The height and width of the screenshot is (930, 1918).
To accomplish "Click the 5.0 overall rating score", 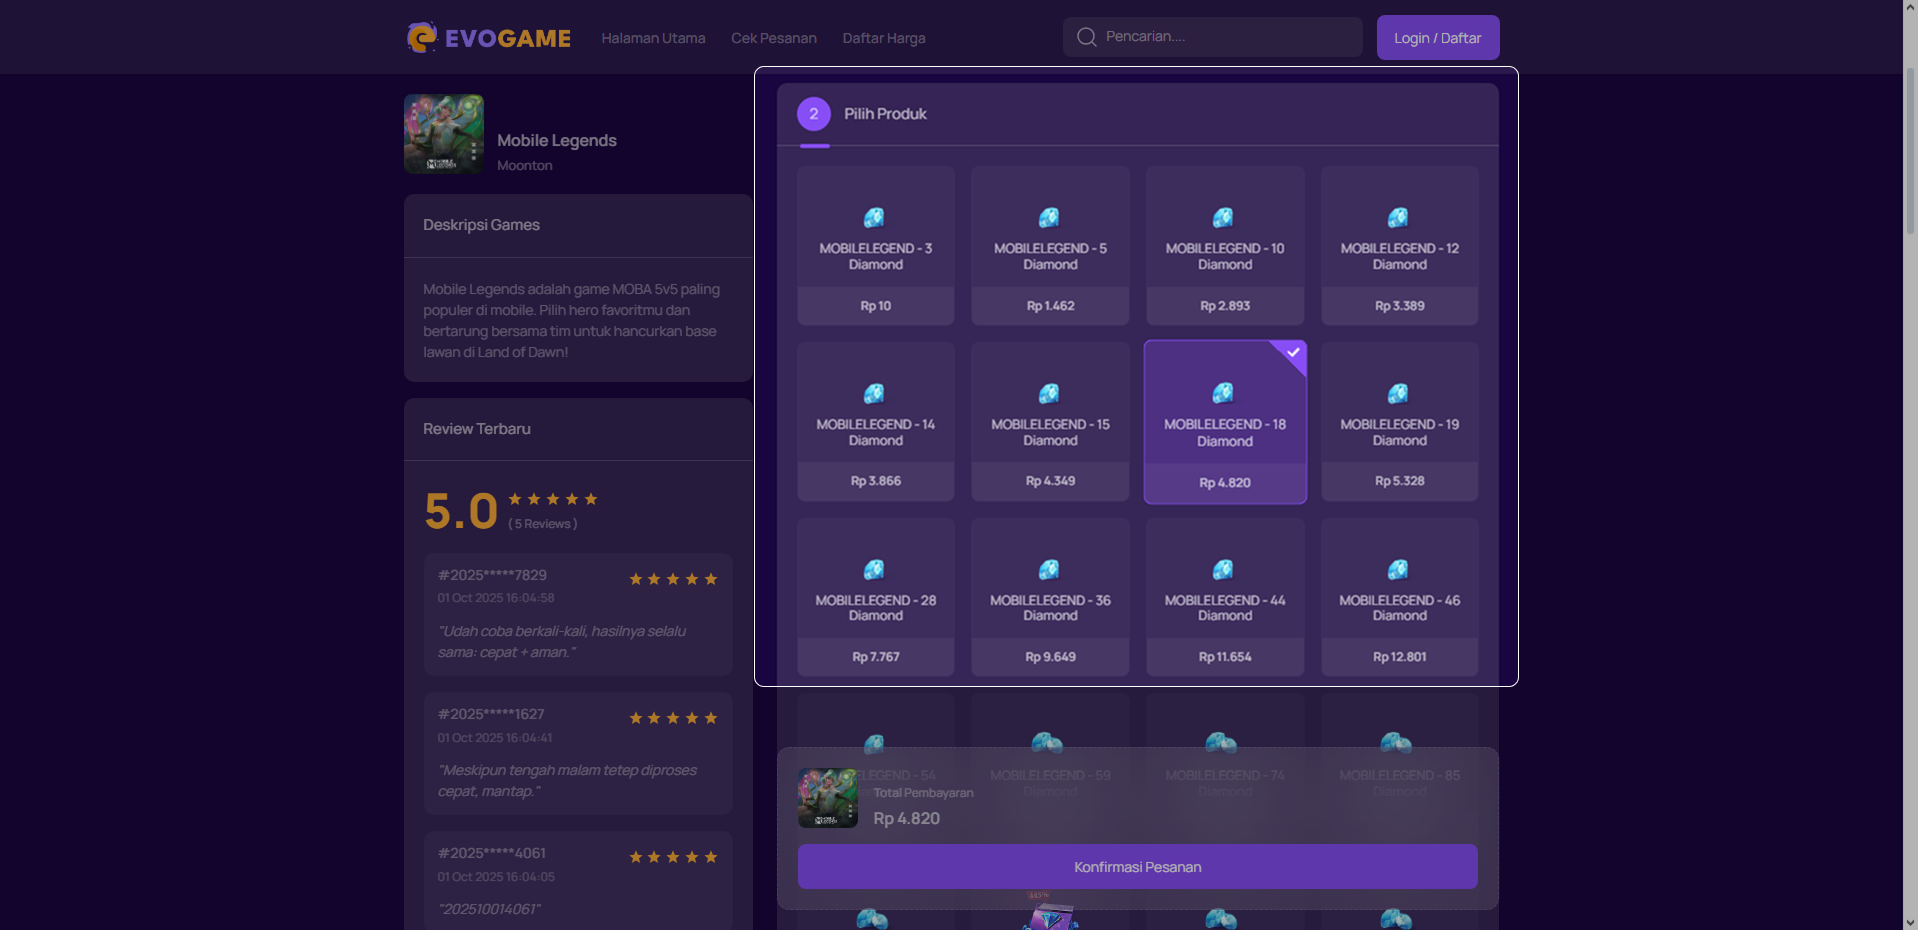I will pos(461,511).
